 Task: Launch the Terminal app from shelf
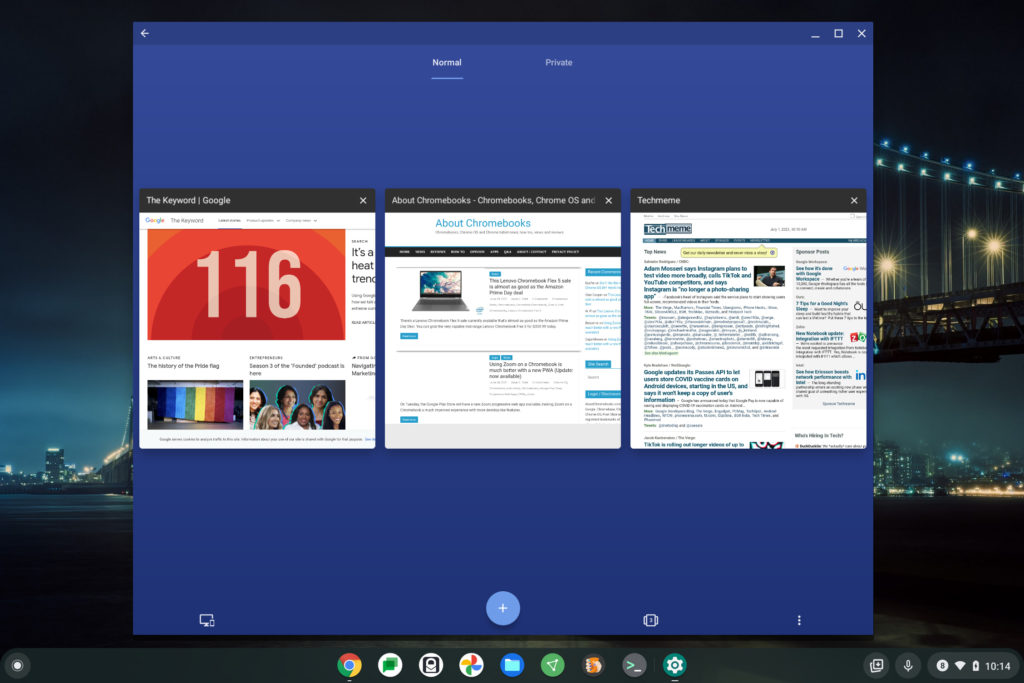coord(633,665)
